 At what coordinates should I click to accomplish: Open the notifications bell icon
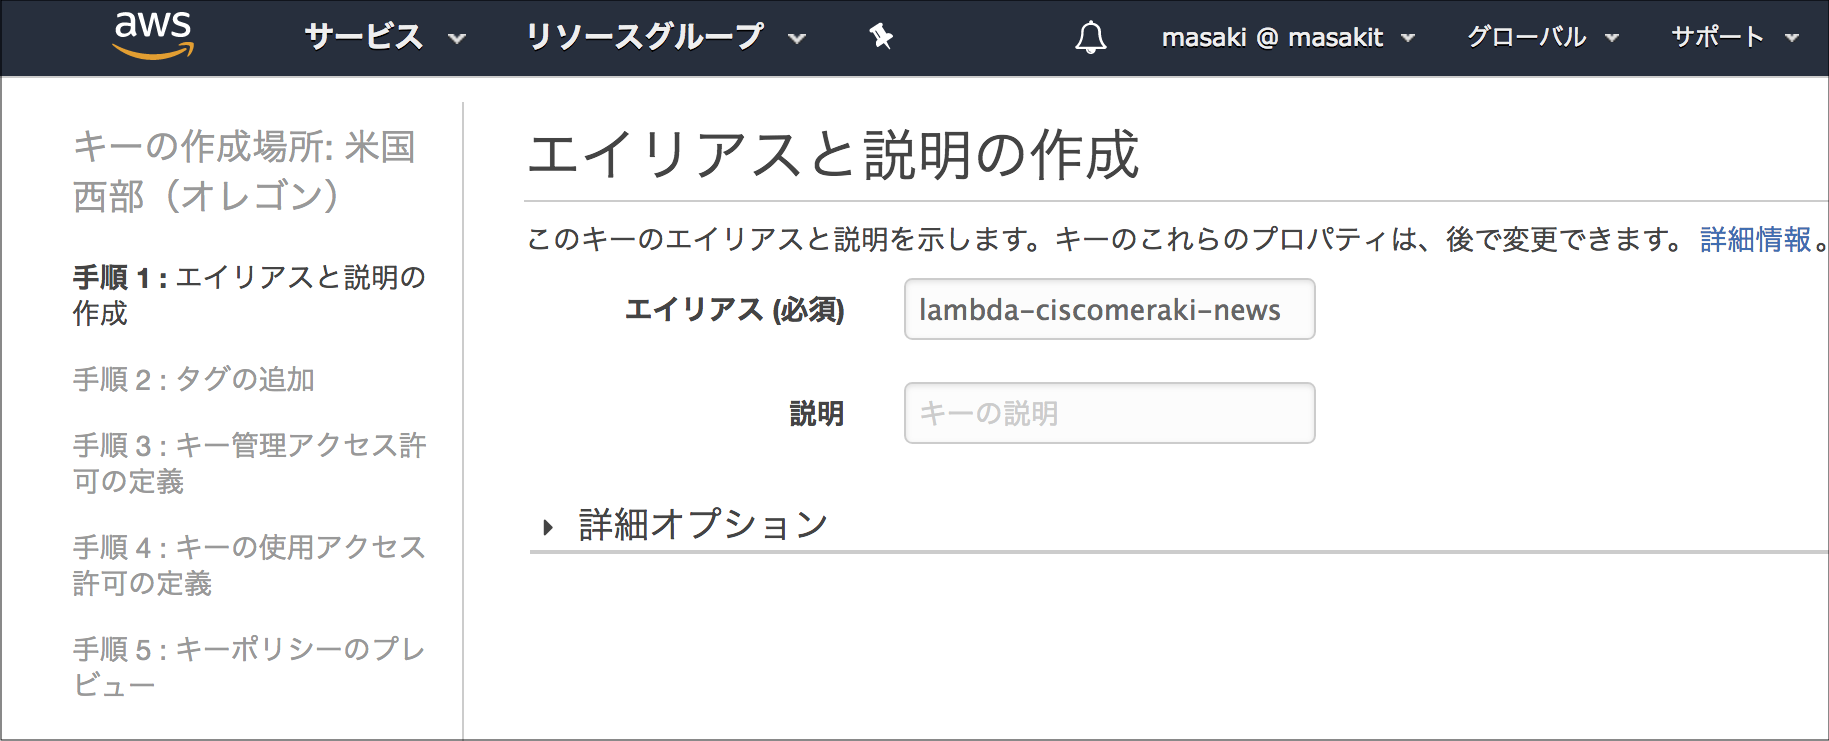tap(1090, 37)
